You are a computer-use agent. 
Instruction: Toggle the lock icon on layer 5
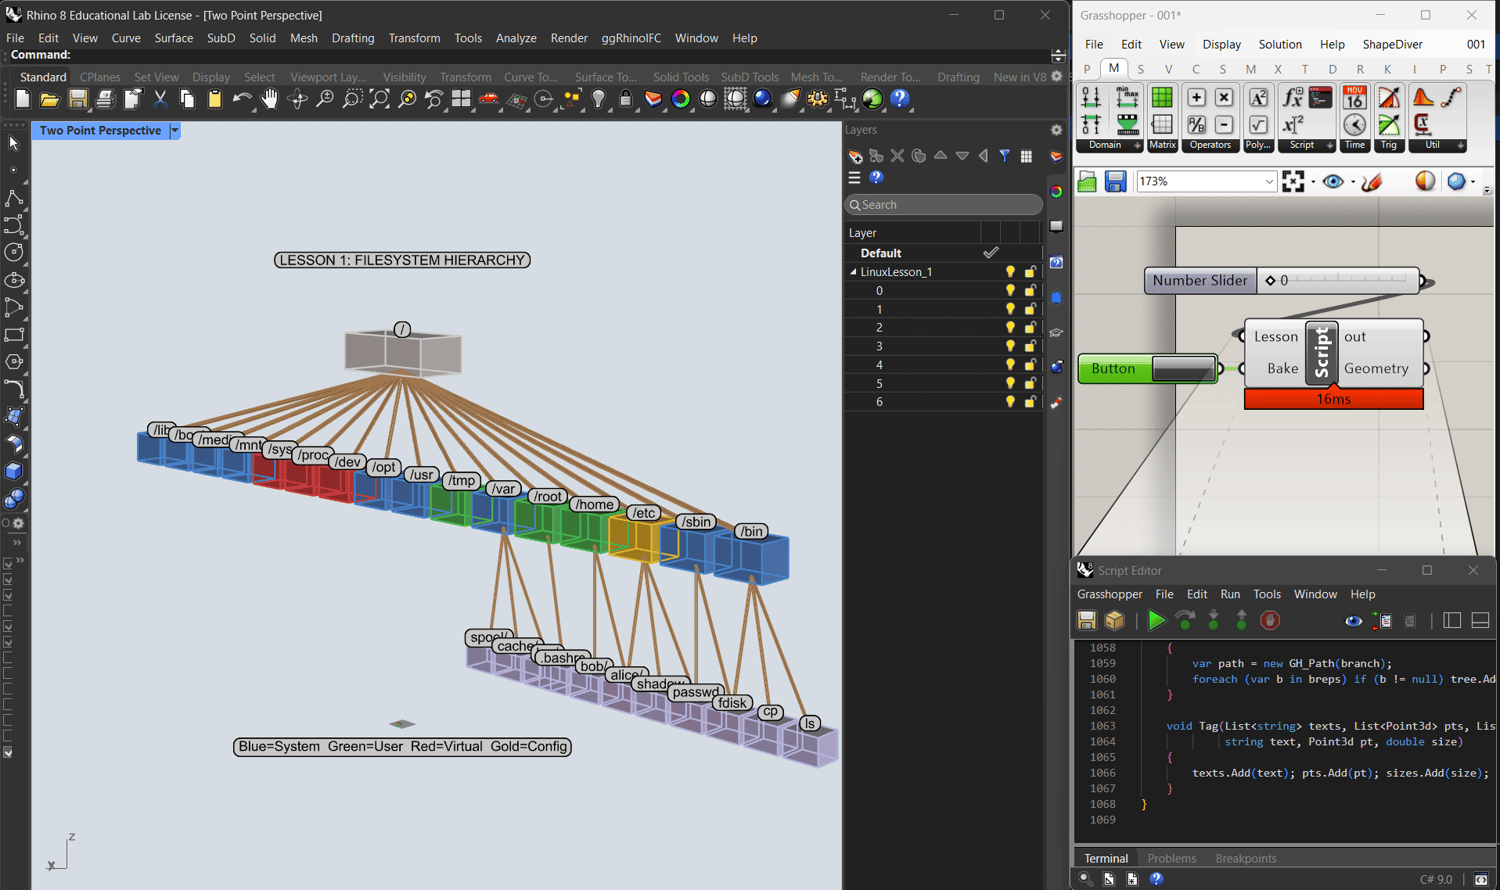[x=1030, y=383]
